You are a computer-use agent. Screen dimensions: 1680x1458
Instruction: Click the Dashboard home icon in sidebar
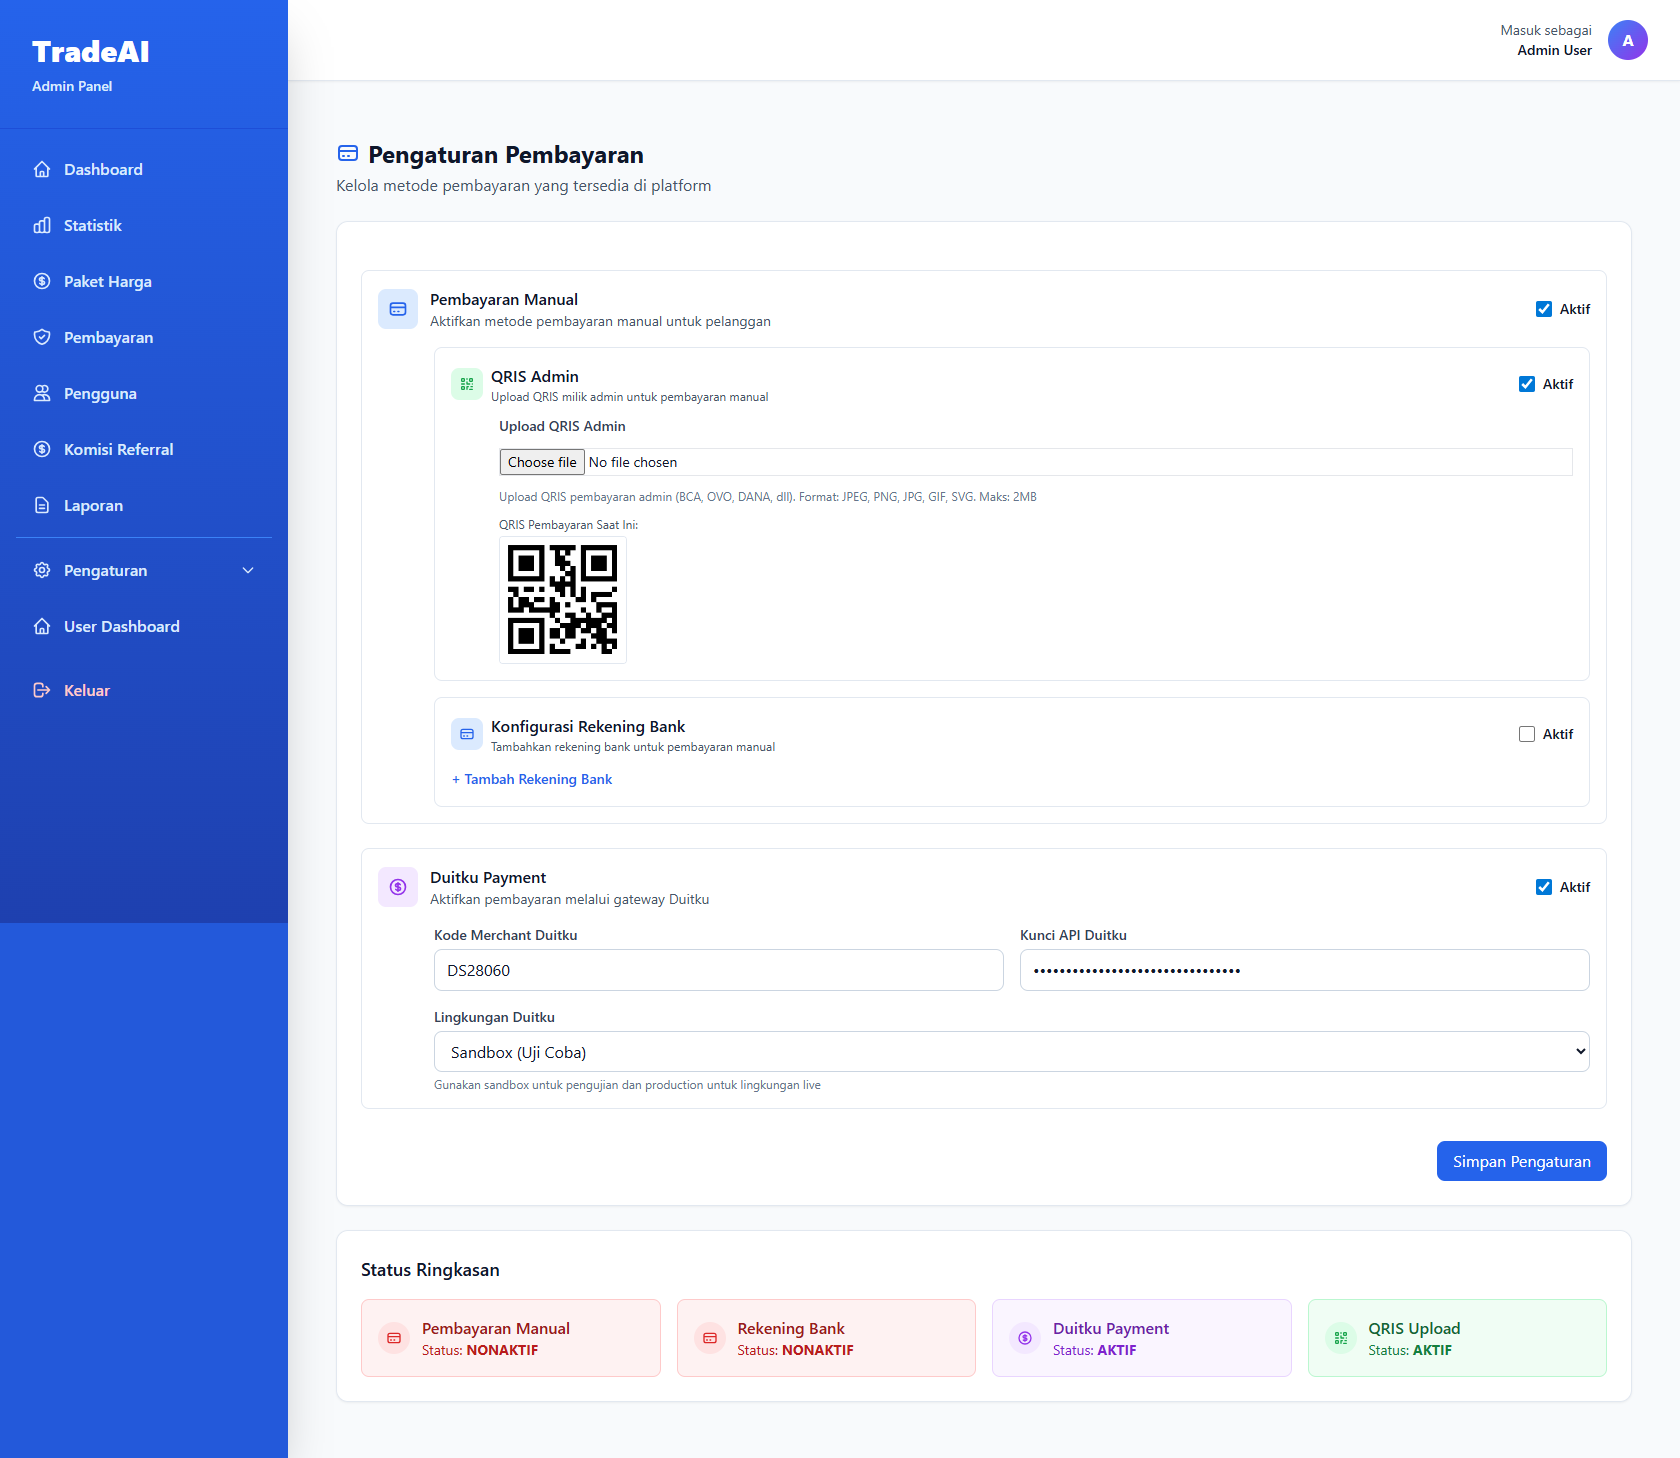[42, 170]
